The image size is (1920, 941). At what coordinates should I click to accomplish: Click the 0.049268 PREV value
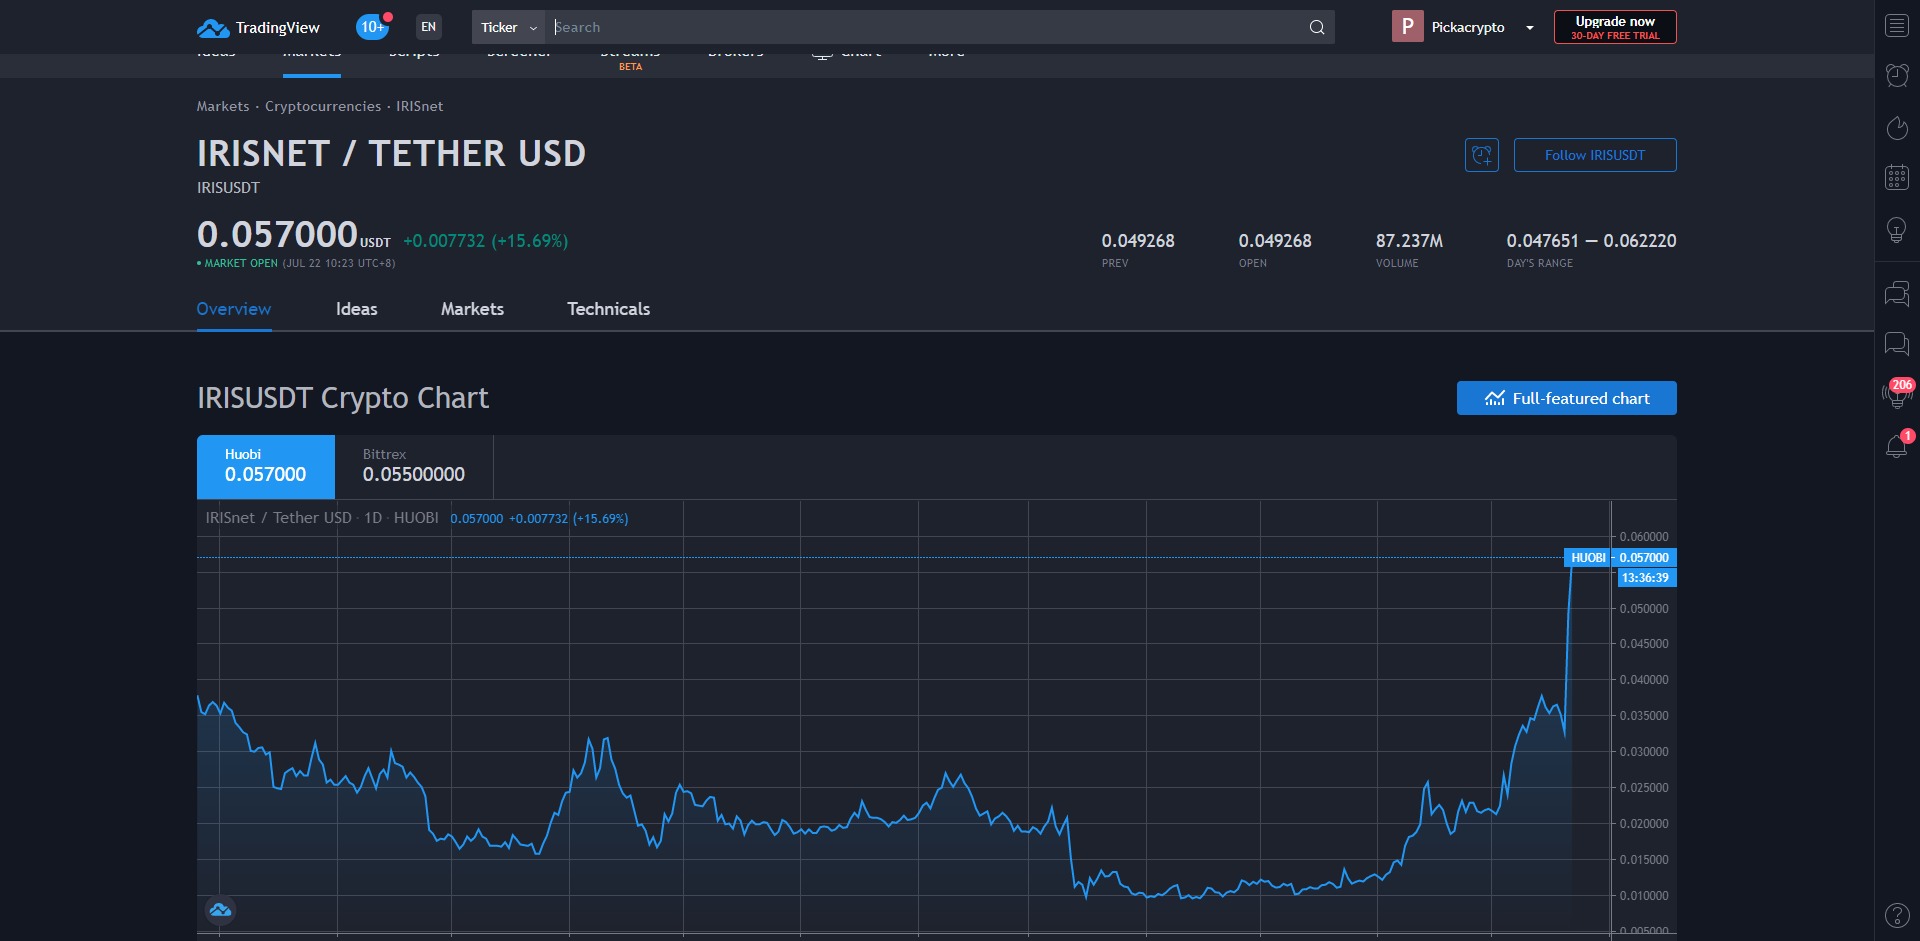(x=1138, y=241)
